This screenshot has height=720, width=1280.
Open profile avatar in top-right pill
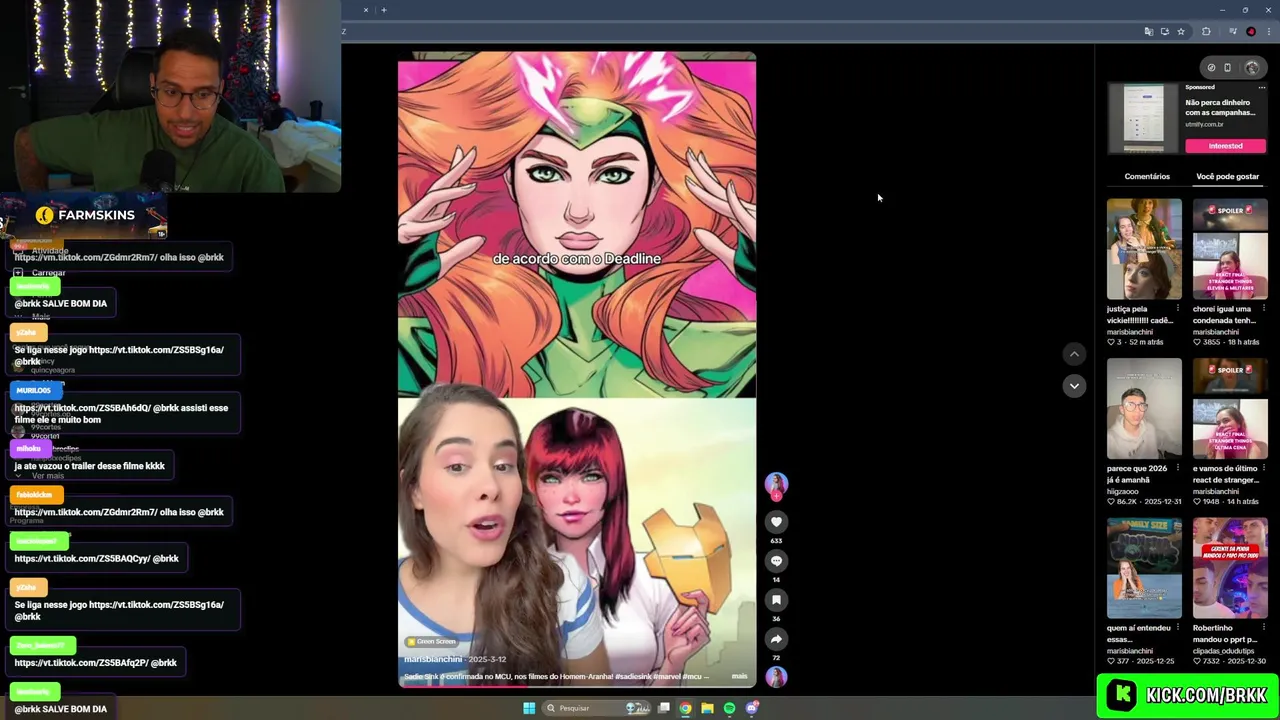coord(1252,68)
